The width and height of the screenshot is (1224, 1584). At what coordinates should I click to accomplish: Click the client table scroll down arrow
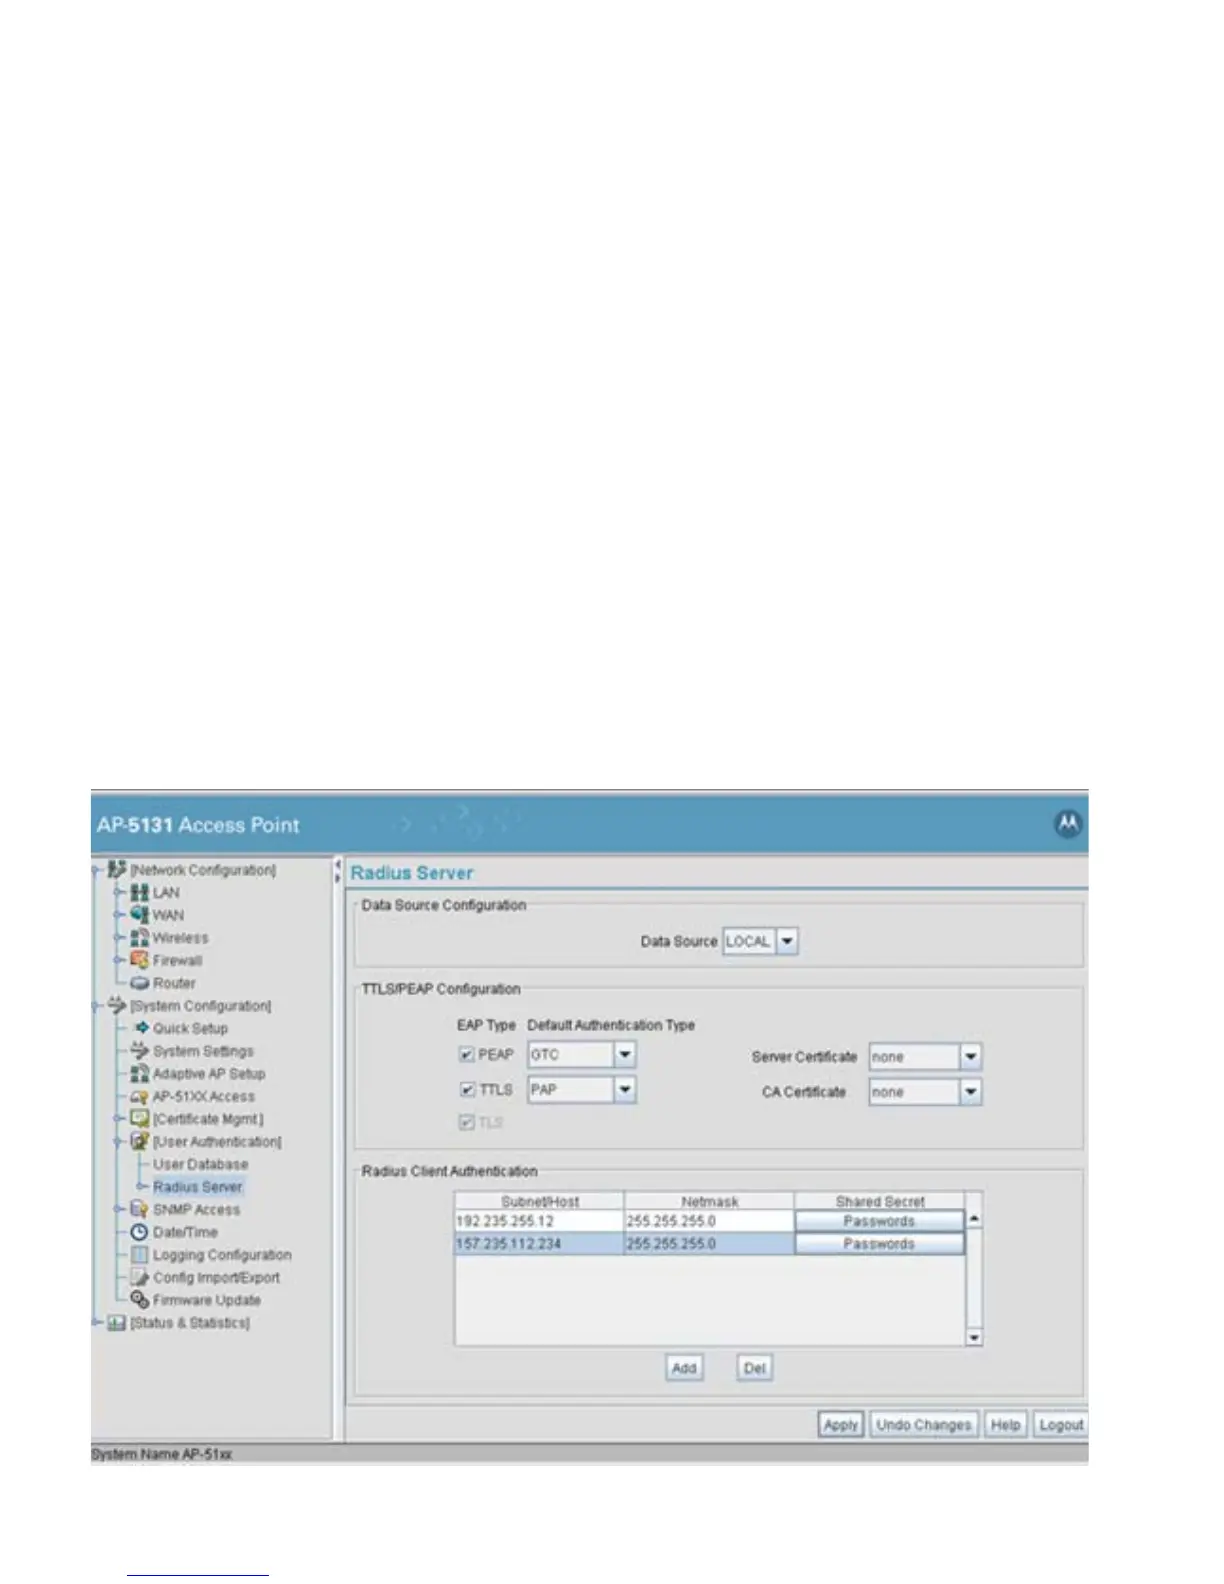(974, 1338)
